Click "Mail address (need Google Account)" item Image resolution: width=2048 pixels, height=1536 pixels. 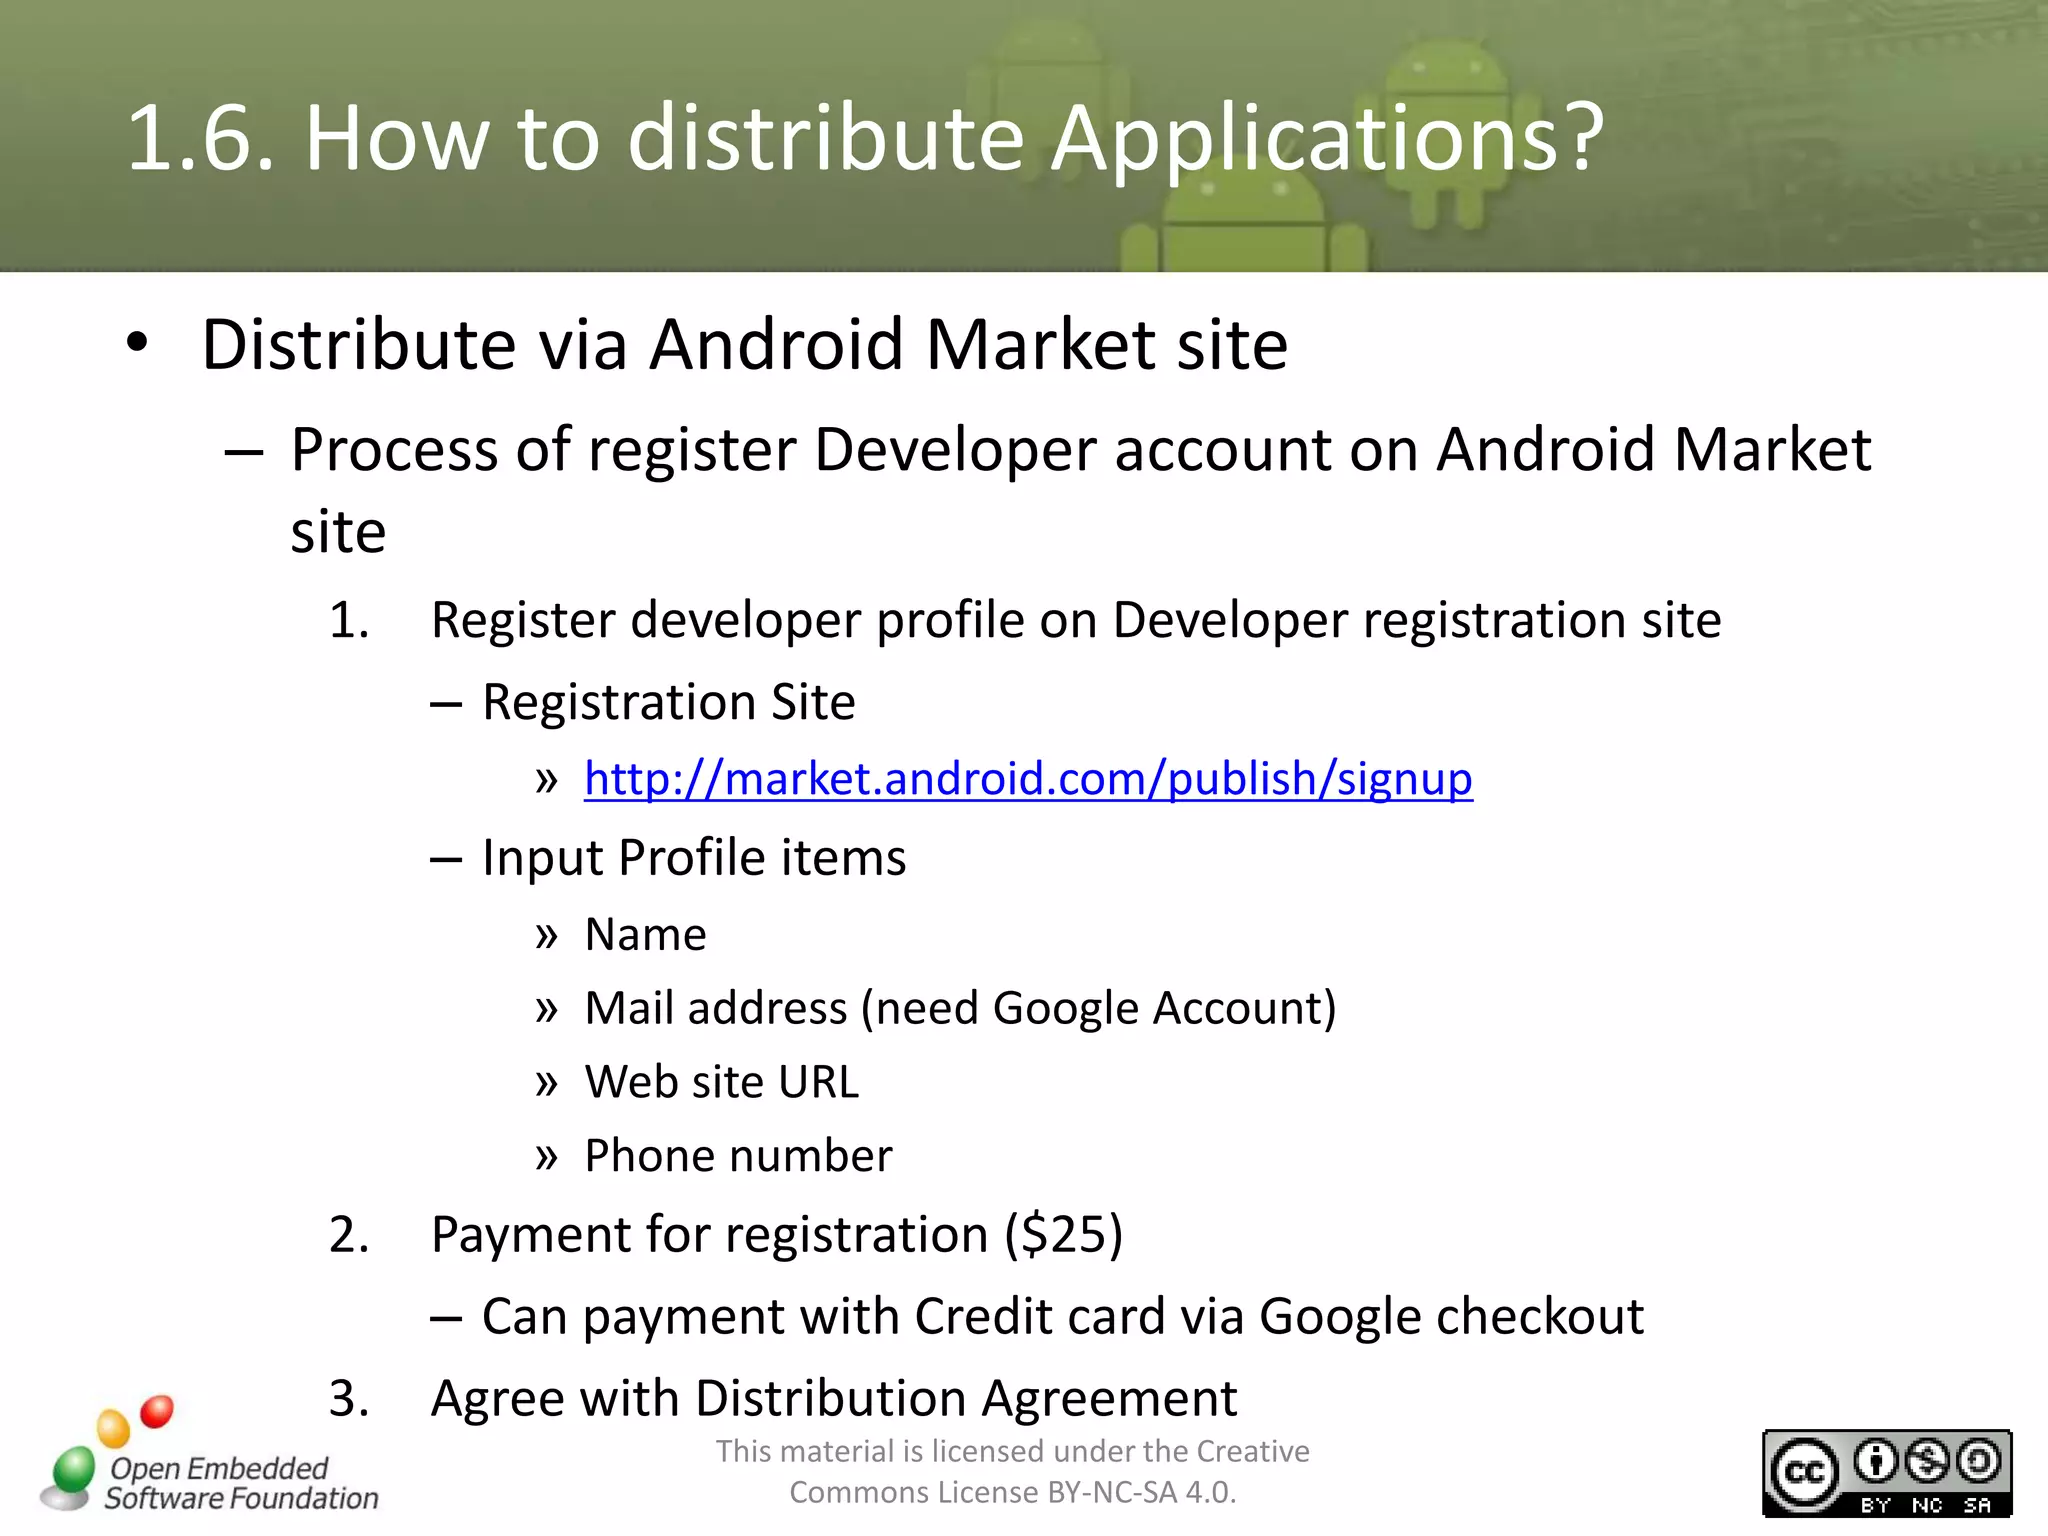(x=960, y=1009)
